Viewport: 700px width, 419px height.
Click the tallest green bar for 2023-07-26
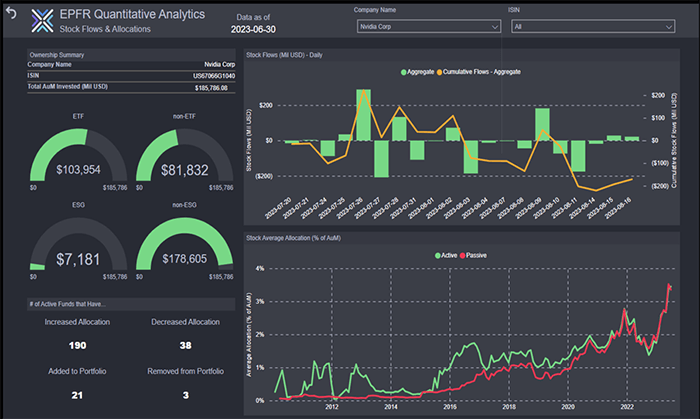(363, 115)
